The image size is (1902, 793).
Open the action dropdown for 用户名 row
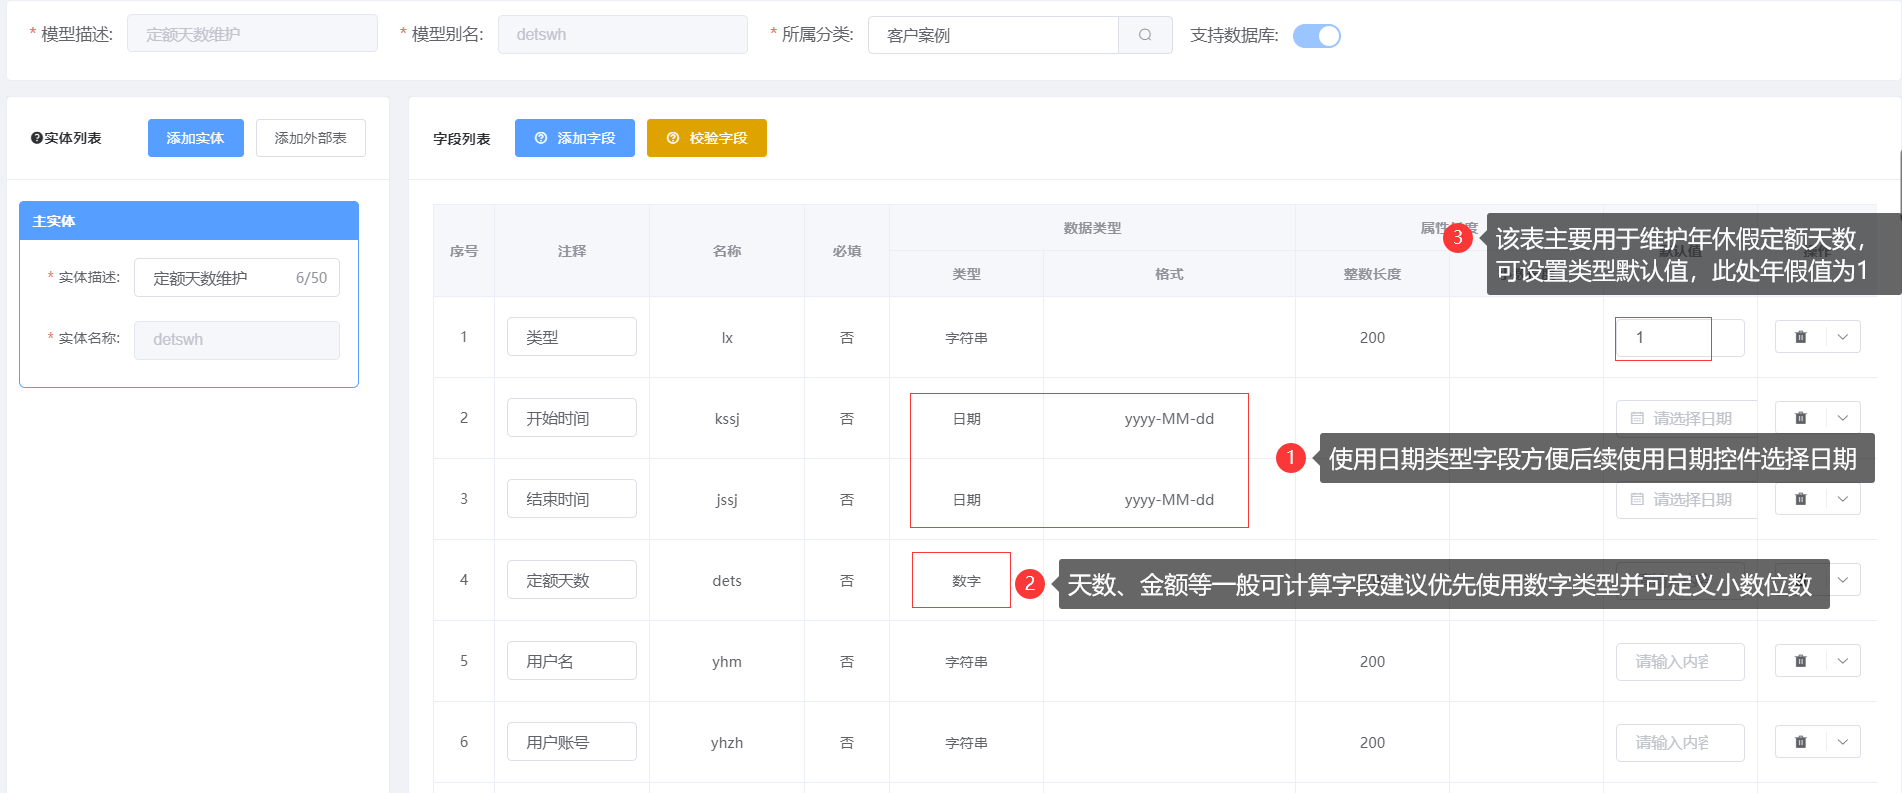(x=1842, y=661)
